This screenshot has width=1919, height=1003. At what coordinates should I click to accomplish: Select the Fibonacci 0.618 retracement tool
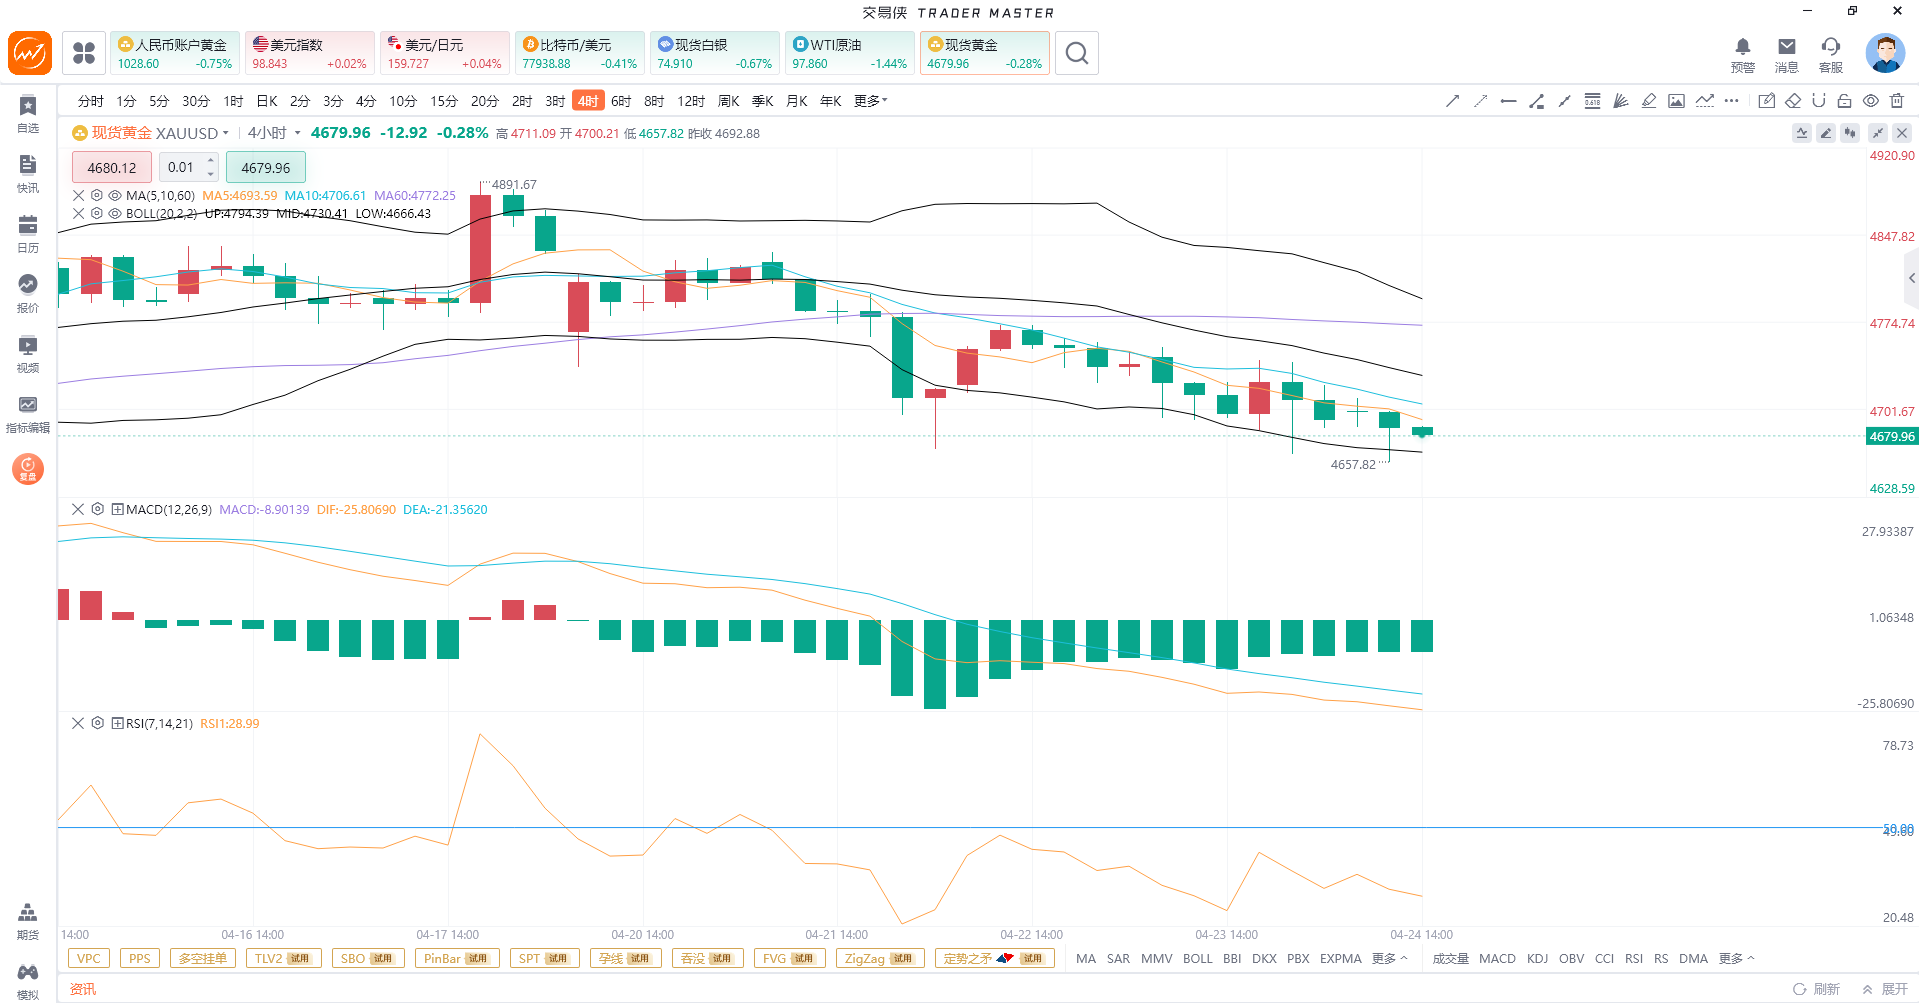coord(1592,101)
